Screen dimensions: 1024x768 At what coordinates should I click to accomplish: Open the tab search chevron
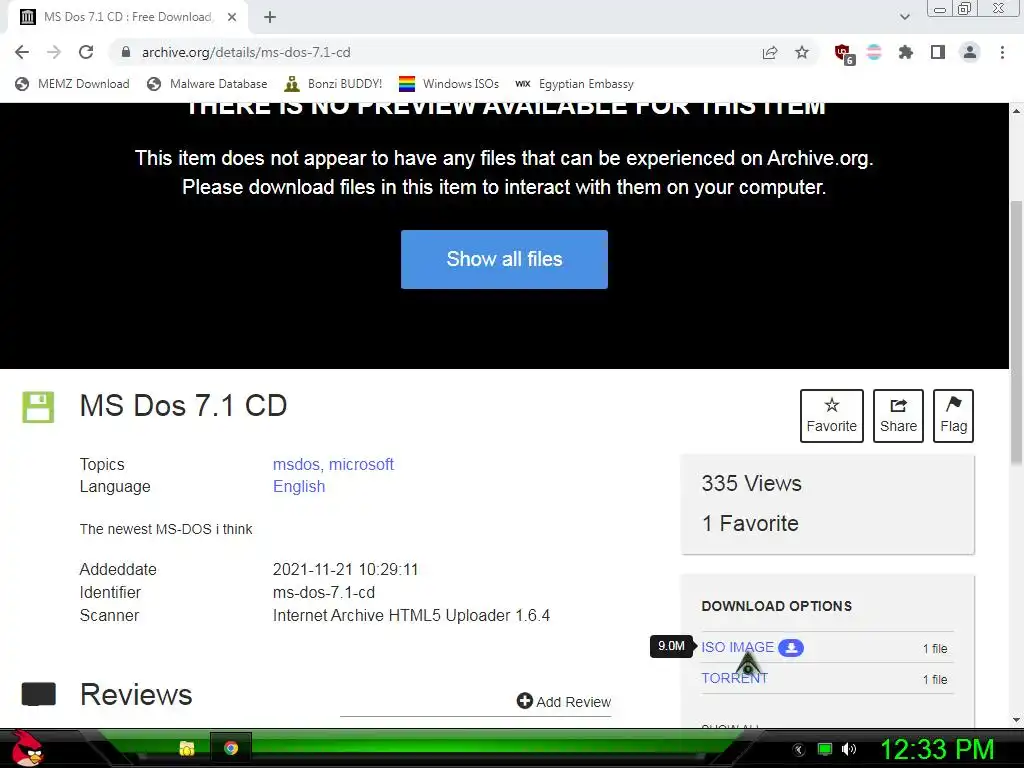pyautogui.click(x=904, y=17)
